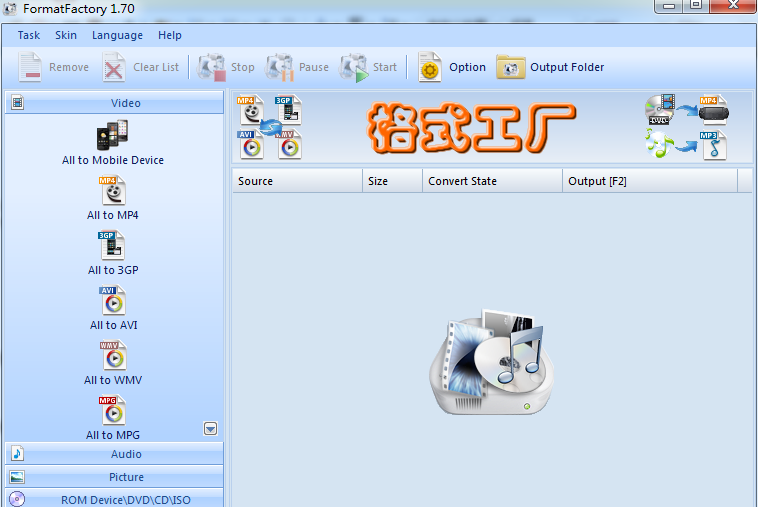This screenshot has height=507, width=758.
Task: Select the All to MP4 icon
Action: 113,190
